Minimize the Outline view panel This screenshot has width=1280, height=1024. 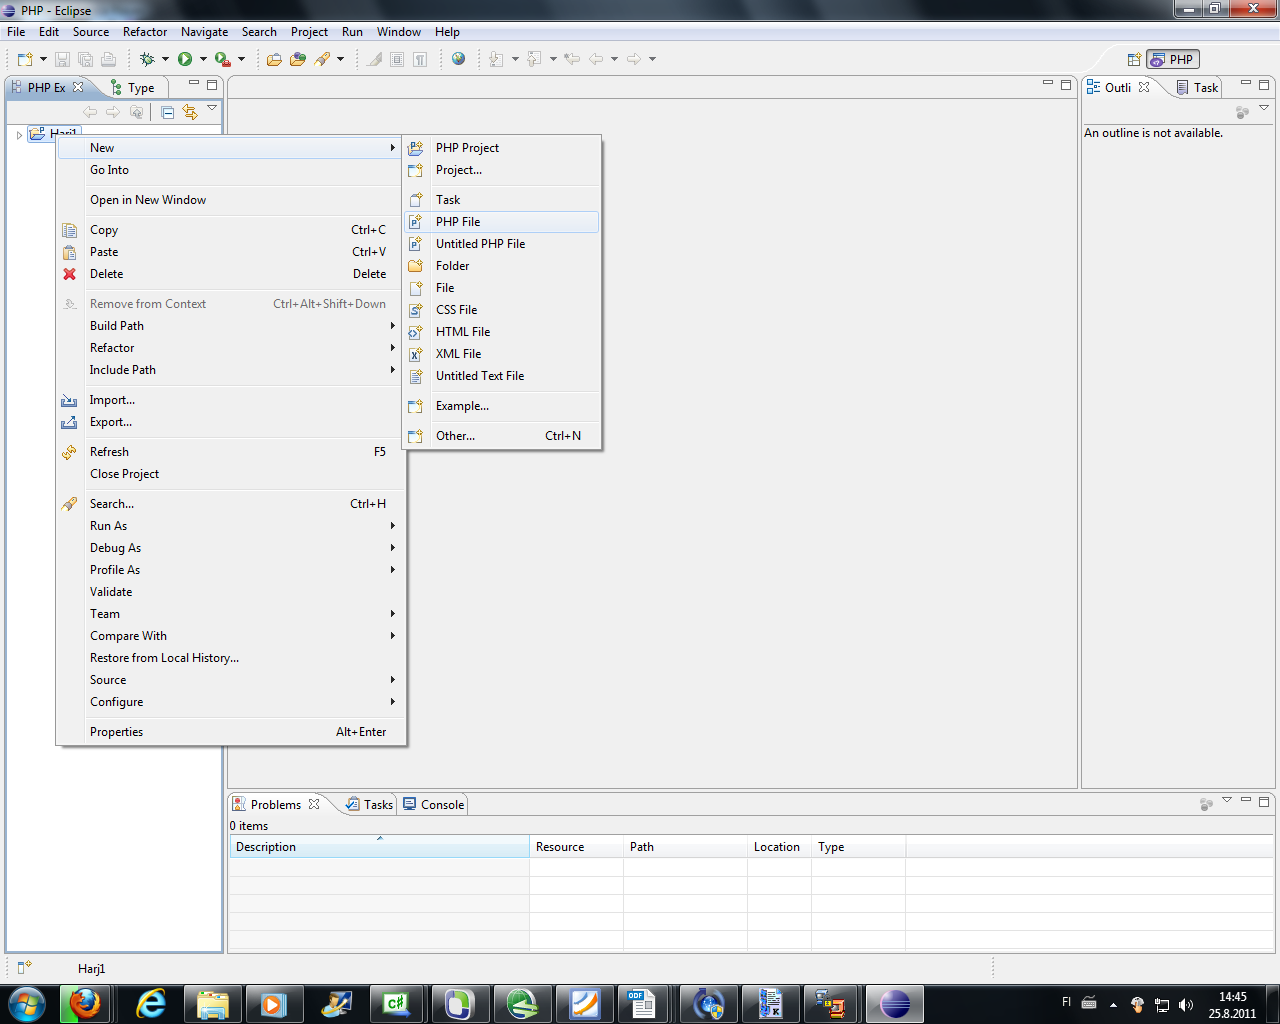click(1246, 84)
